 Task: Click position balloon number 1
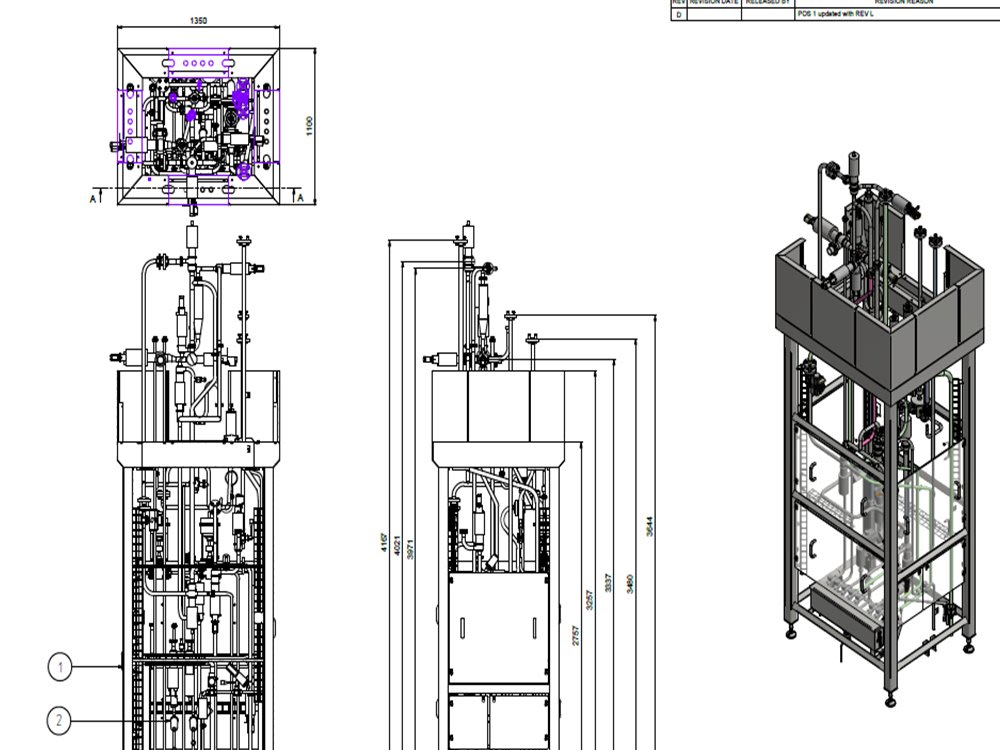coord(59,667)
